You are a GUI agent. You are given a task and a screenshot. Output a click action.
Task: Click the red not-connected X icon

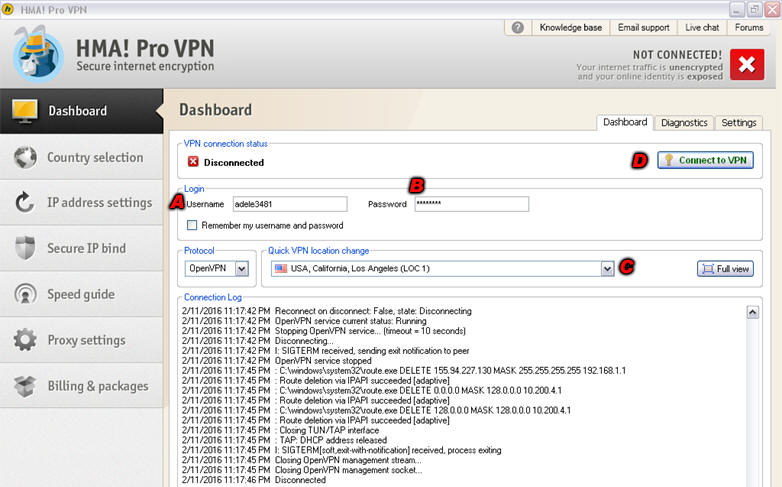click(746, 64)
